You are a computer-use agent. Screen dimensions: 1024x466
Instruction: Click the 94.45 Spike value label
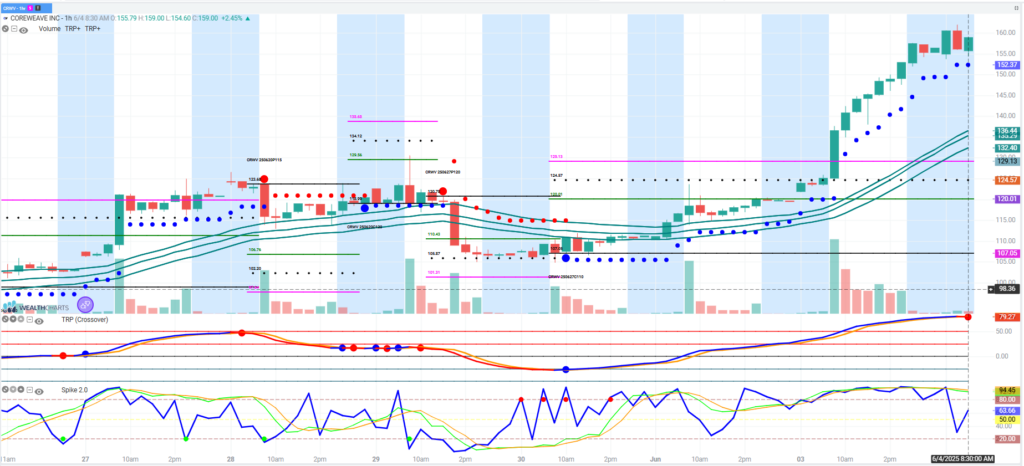(x=1006, y=390)
